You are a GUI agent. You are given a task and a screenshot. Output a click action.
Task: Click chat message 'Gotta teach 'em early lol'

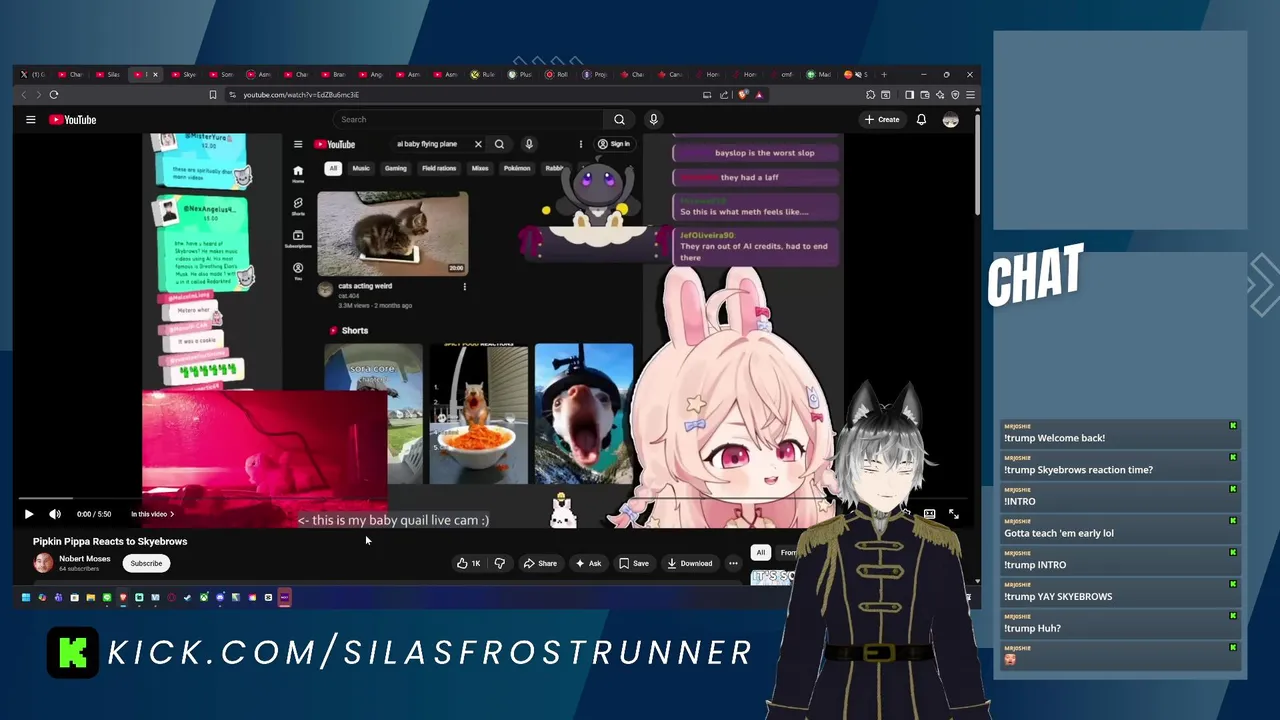pos(1059,533)
